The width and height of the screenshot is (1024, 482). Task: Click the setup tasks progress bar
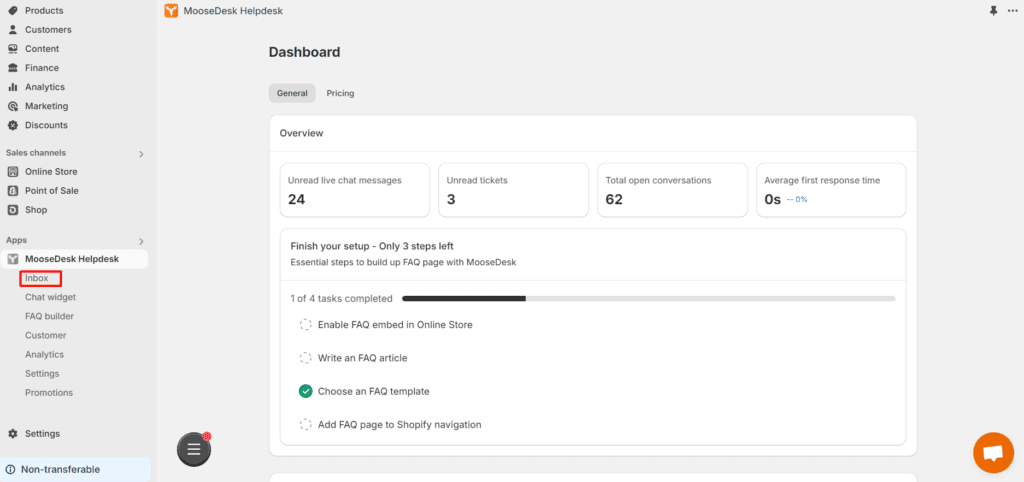point(648,298)
